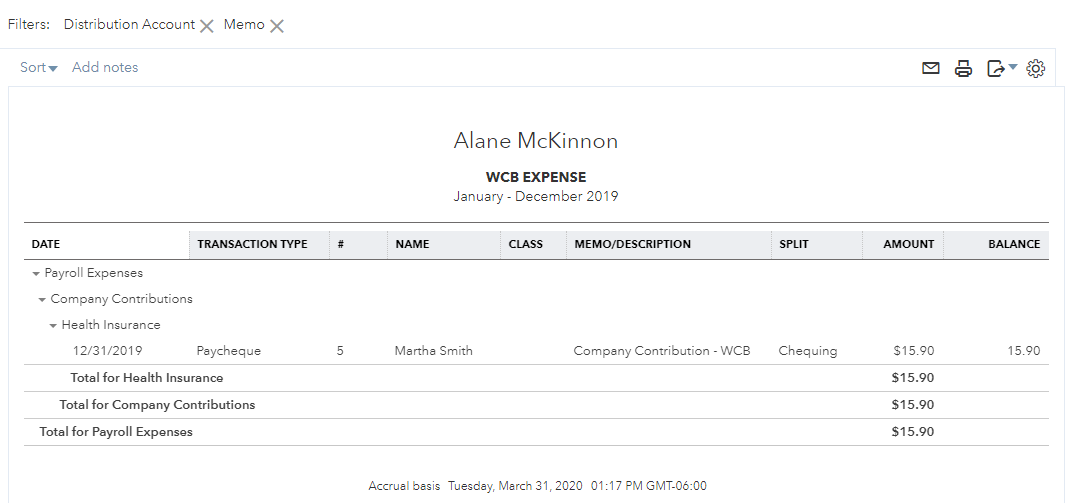Click the Alane McKinnon company name
Image resolution: width=1066 pixels, height=503 pixels.
click(x=536, y=141)
